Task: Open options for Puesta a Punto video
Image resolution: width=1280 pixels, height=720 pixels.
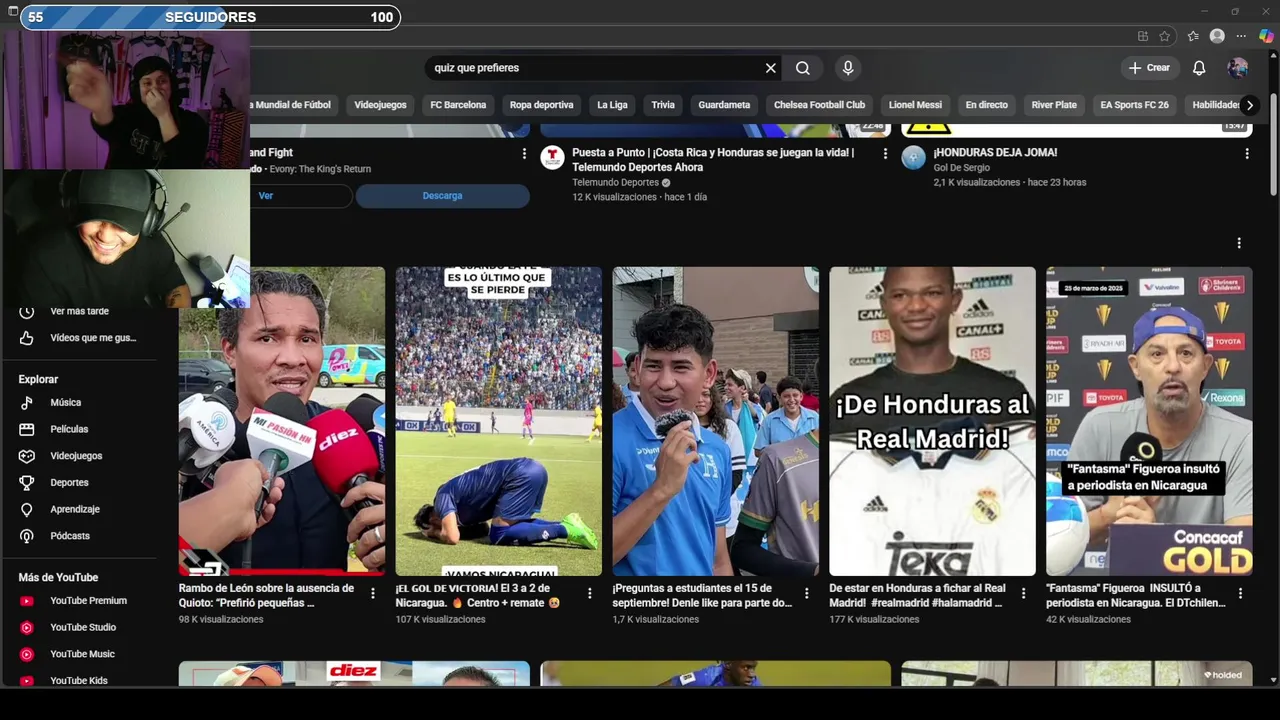Action: (x=885, y=153)
